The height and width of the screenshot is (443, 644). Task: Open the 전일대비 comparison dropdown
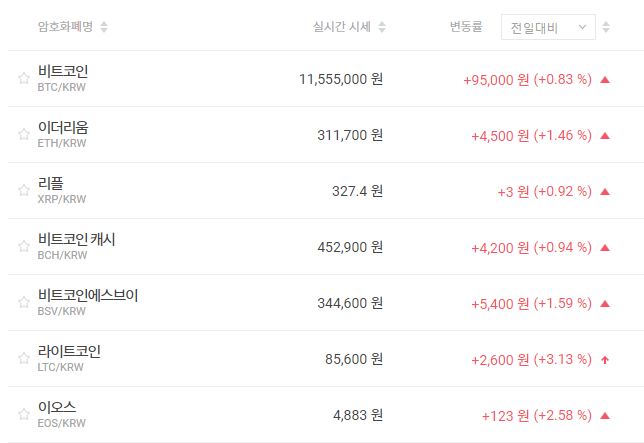tap(547, 27)
